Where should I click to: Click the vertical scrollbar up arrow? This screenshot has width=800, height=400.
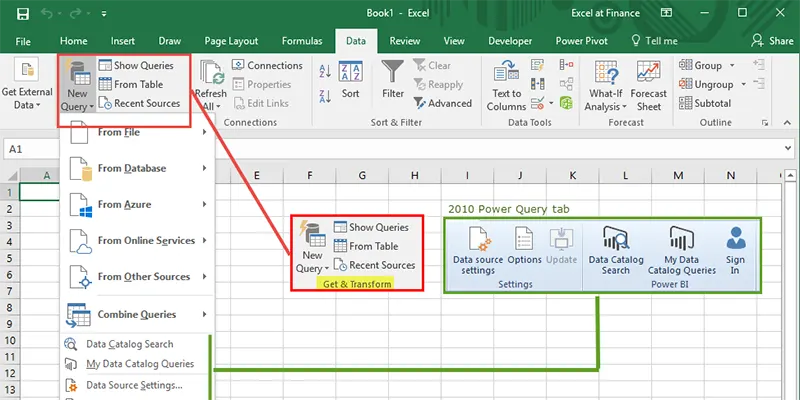click(x=790, y=176)
